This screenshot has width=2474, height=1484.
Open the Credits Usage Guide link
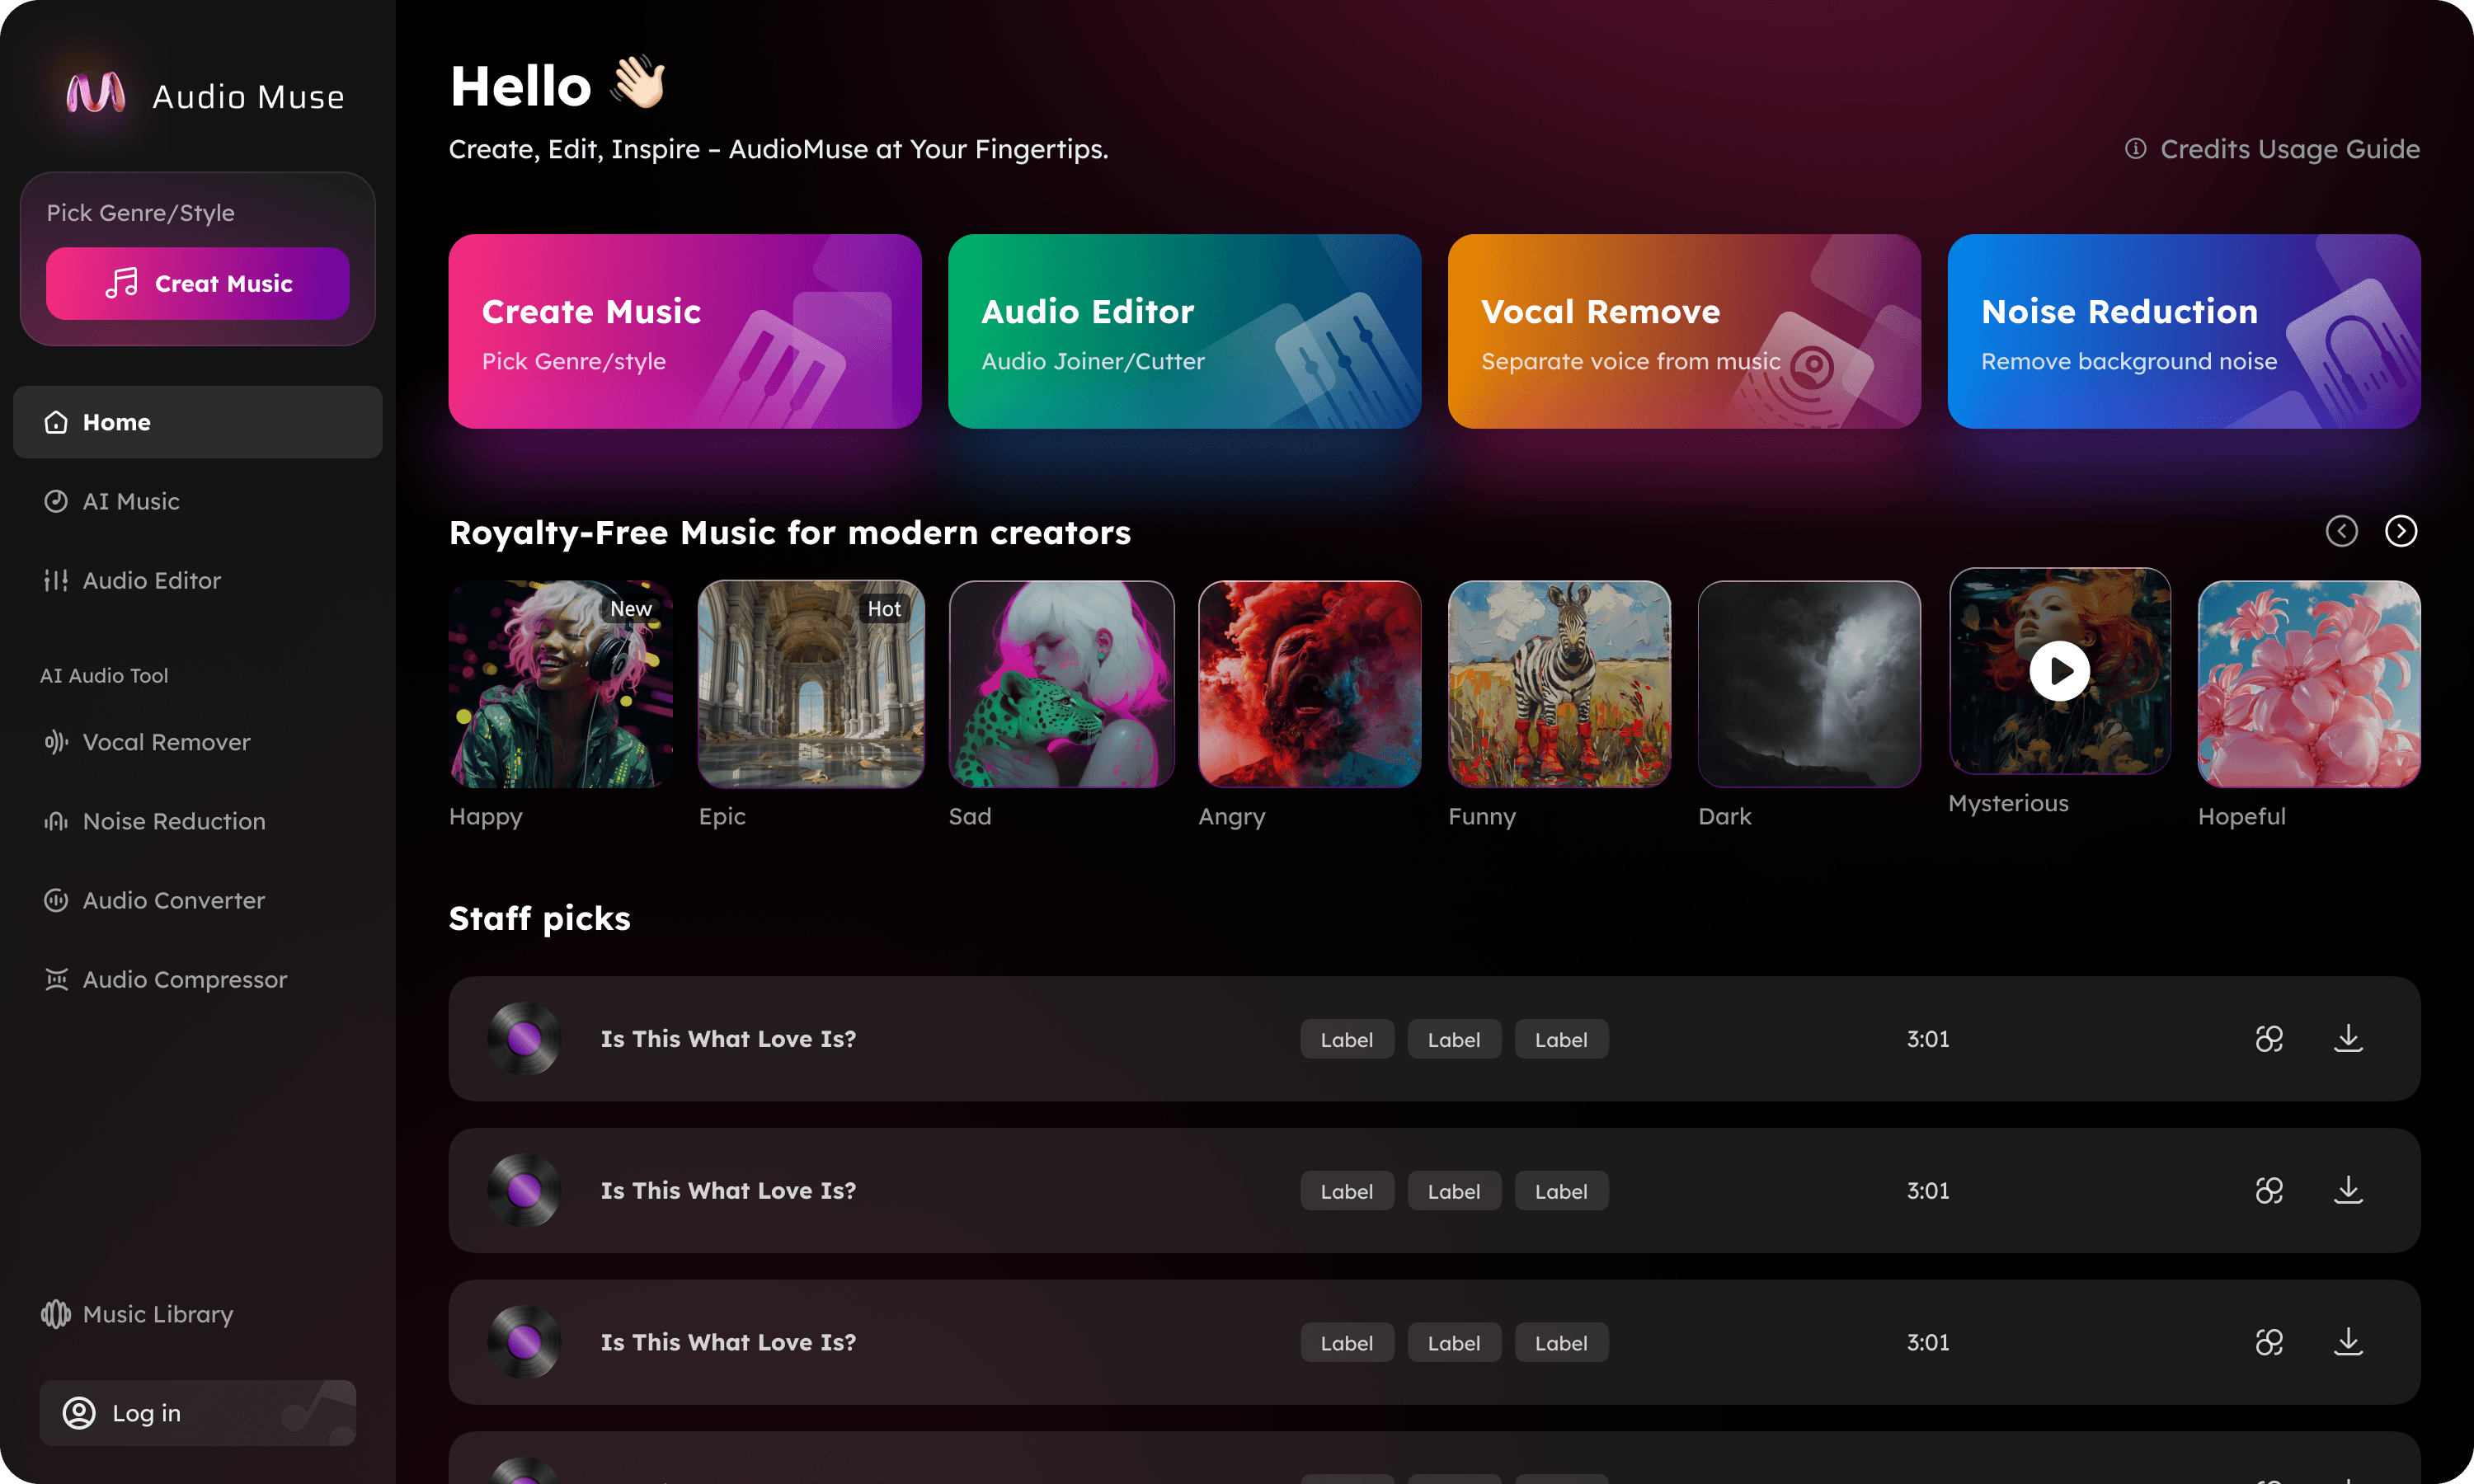click(x=2289, y=149)
